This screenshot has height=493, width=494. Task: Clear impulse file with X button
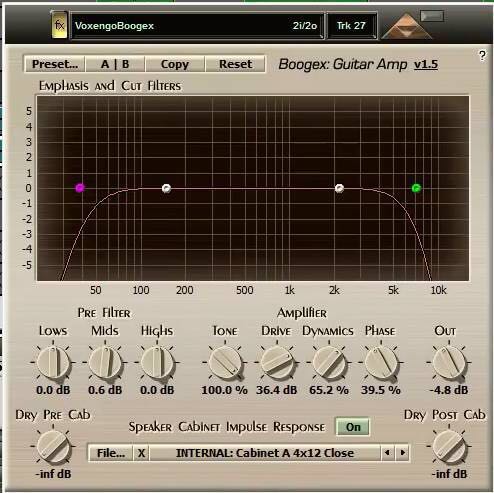141,453
